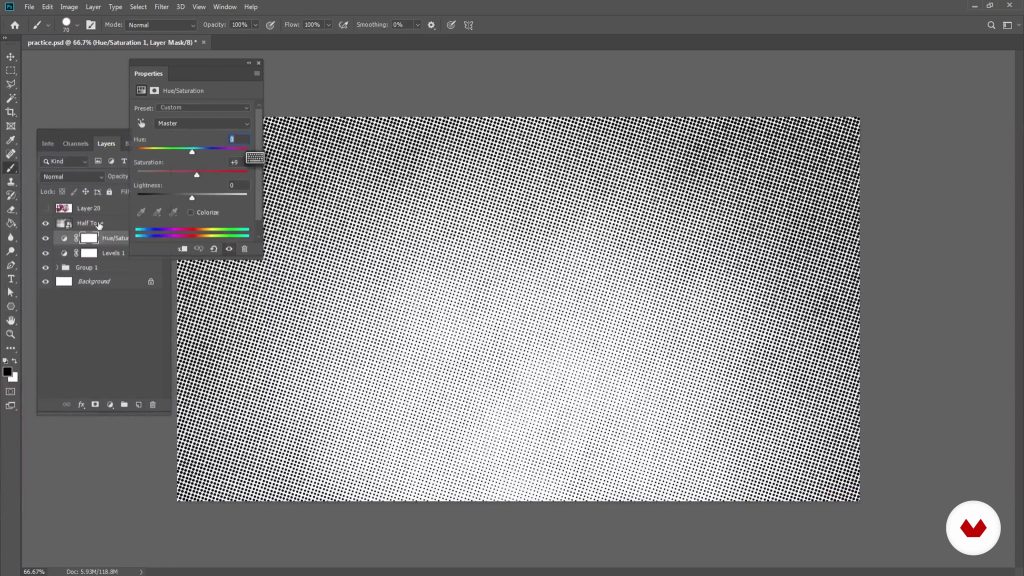This screenshot has width=1024, height=576.
Task: Open the Preset dropdown in Properties
Action: pos(204,107)
